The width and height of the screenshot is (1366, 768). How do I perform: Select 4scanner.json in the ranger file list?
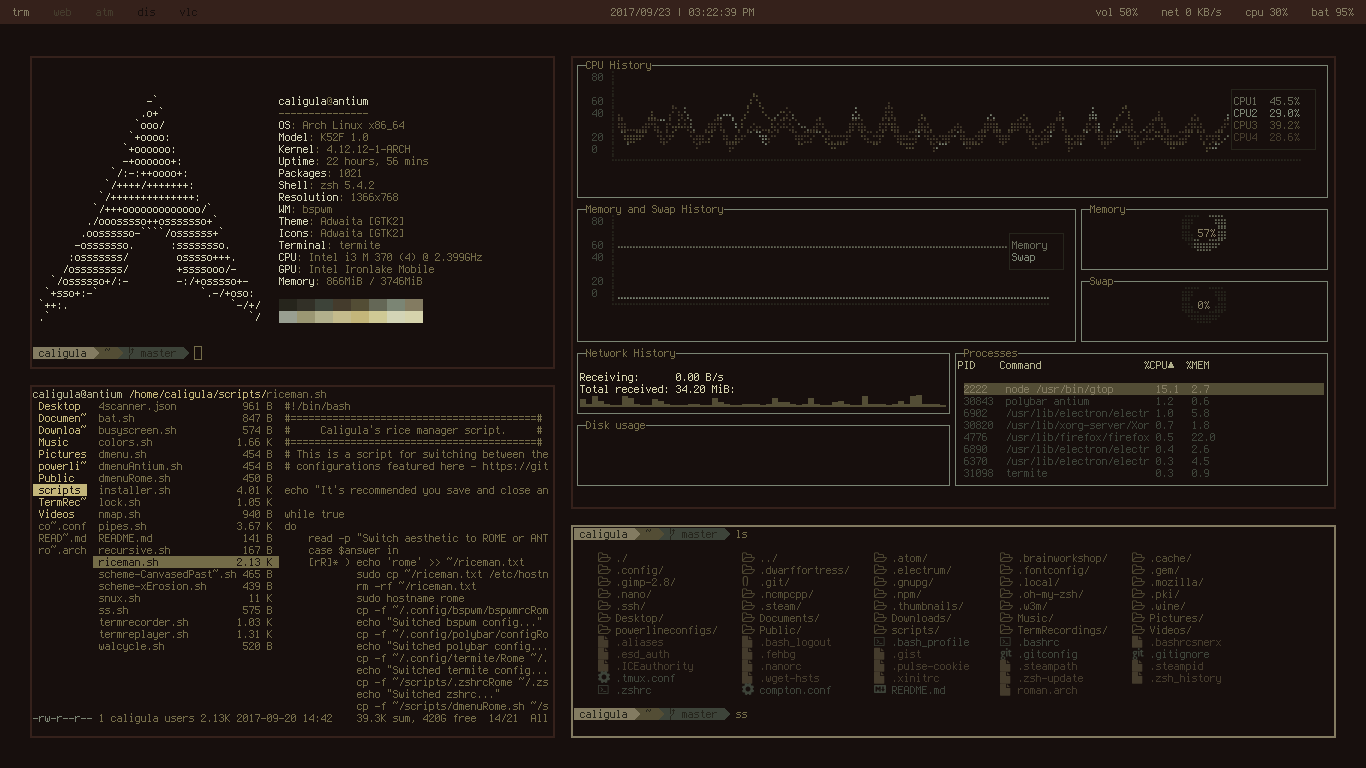tap(185, 406)
